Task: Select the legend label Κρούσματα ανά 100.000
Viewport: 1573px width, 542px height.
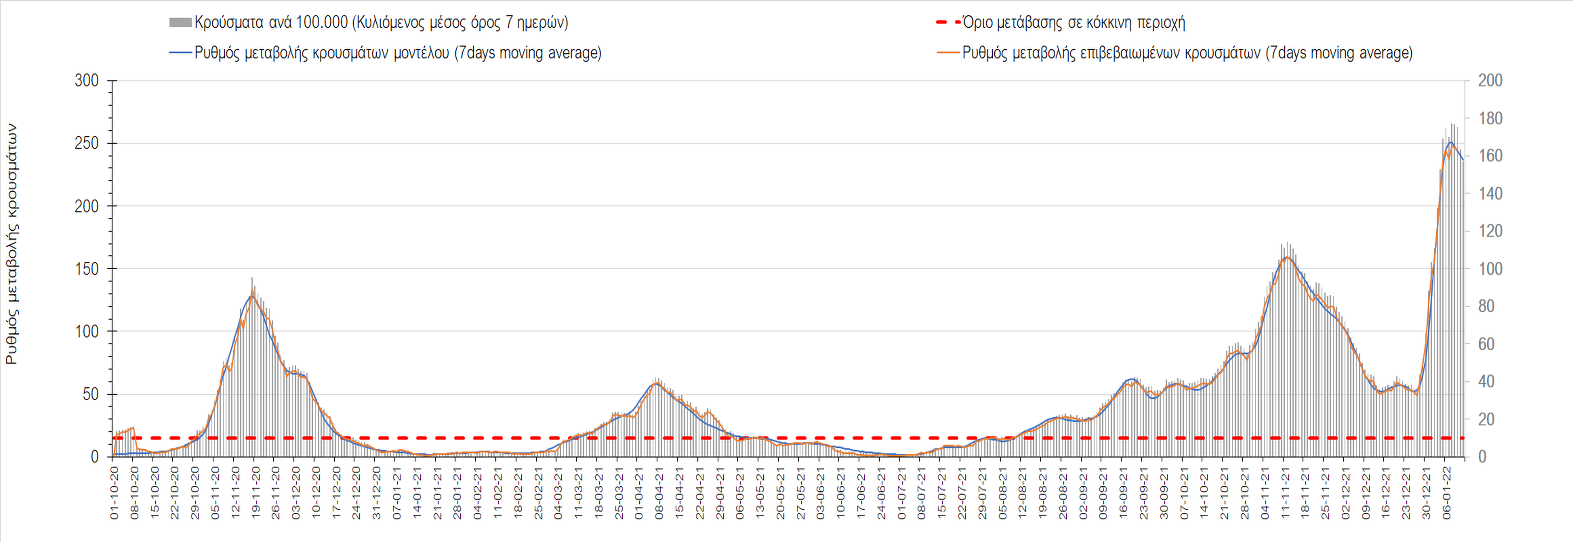Action: click(x=381, y=23)
